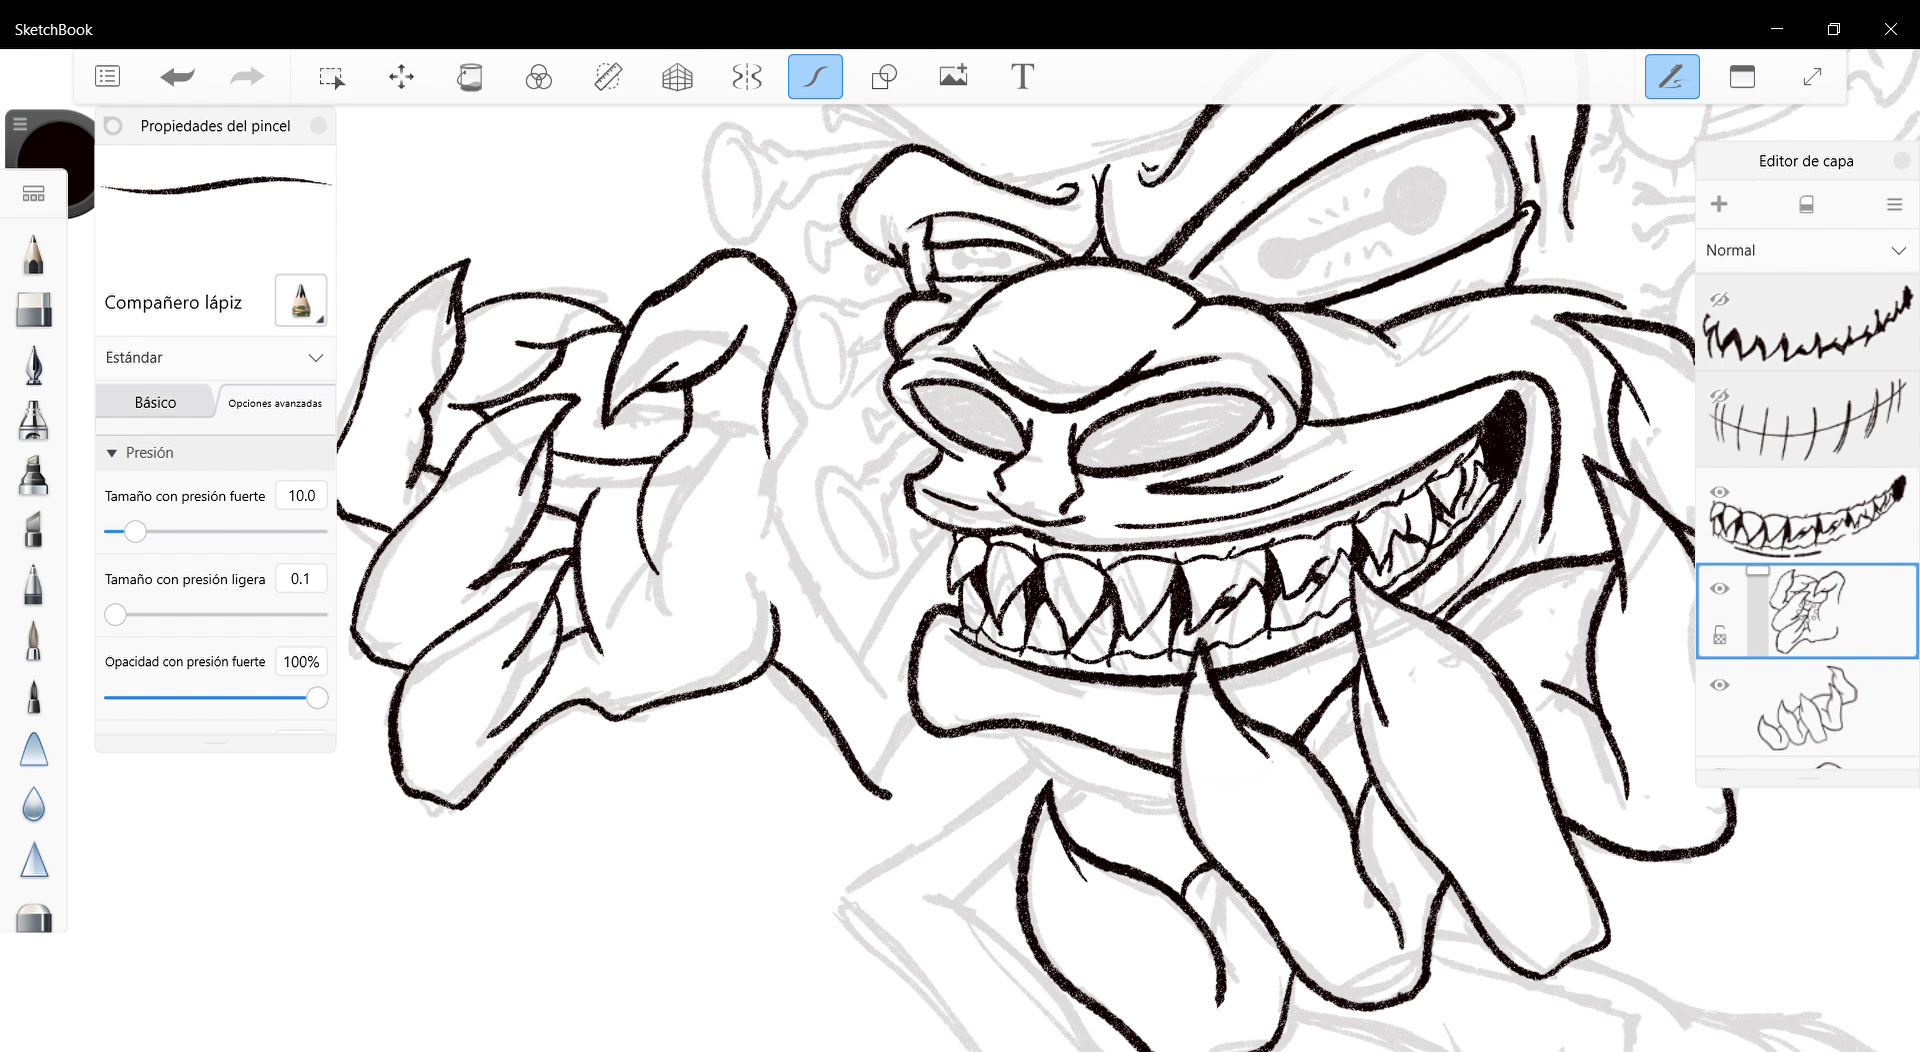Collapse the Presión section
The image size is (1920, 1052).
[112, 453]
